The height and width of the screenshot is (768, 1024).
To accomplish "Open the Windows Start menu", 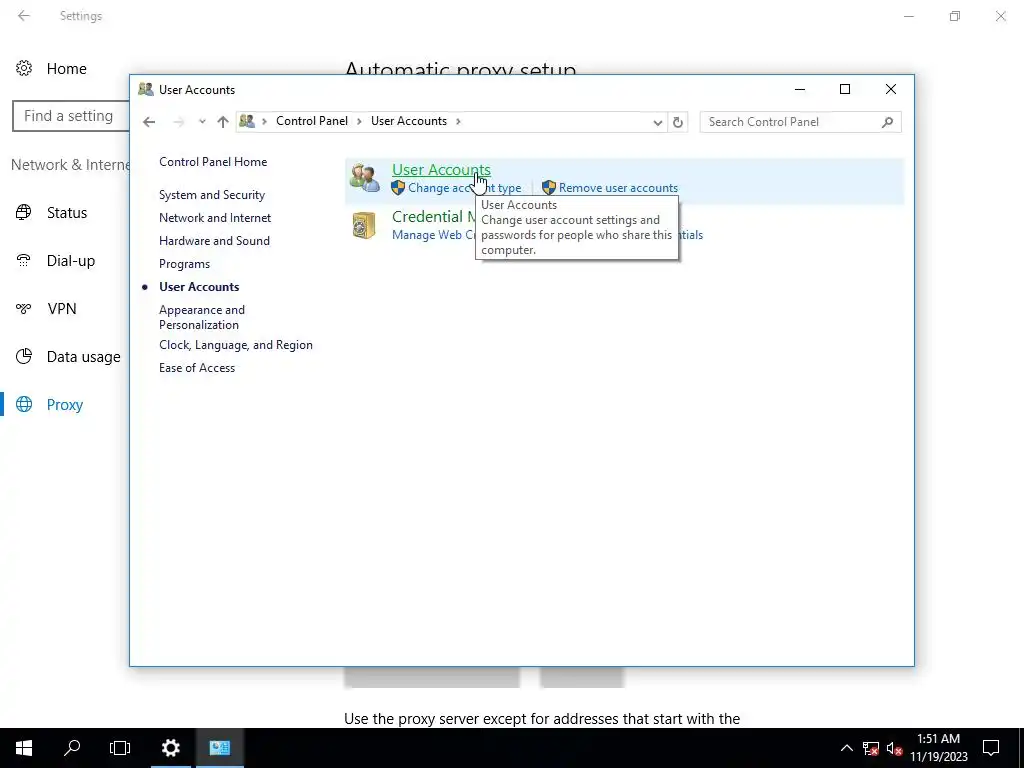I will pyautogui.click(x=24, y=748).
